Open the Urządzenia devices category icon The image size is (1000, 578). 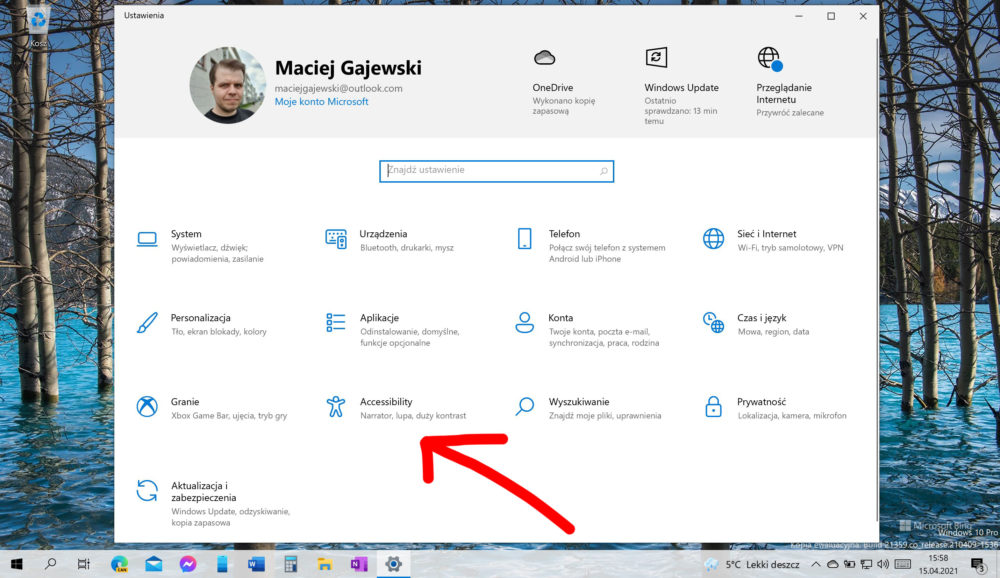[336, 239]
